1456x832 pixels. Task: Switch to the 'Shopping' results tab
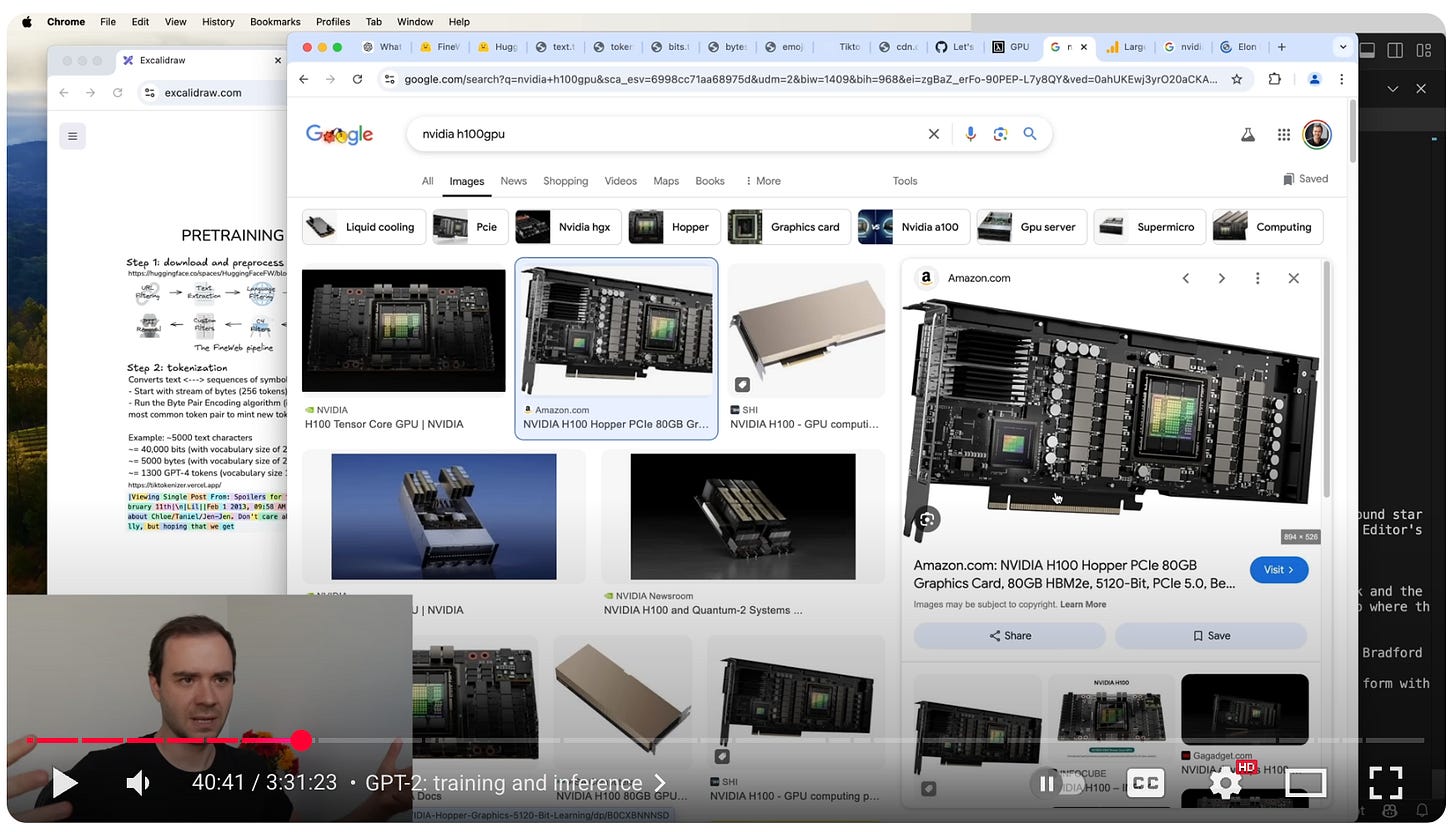click(565, 181)
